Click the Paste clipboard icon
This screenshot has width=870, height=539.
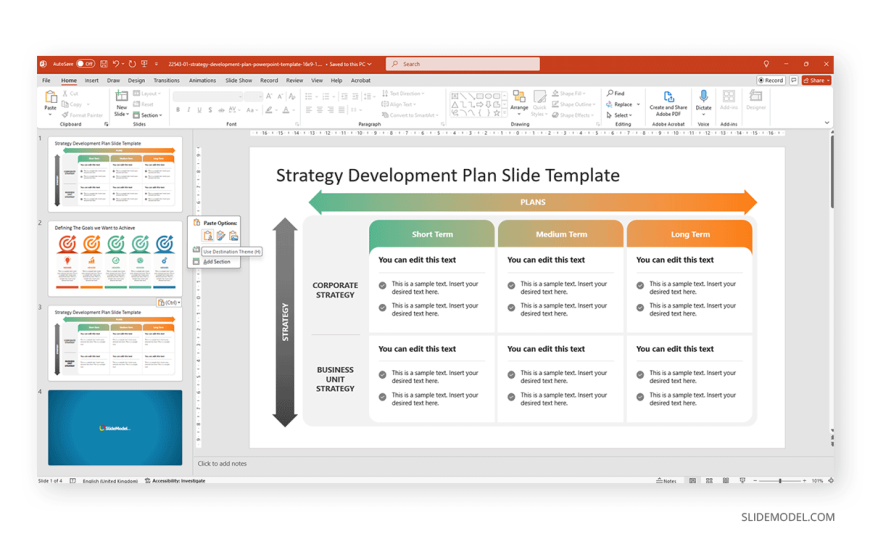[50, 97]
